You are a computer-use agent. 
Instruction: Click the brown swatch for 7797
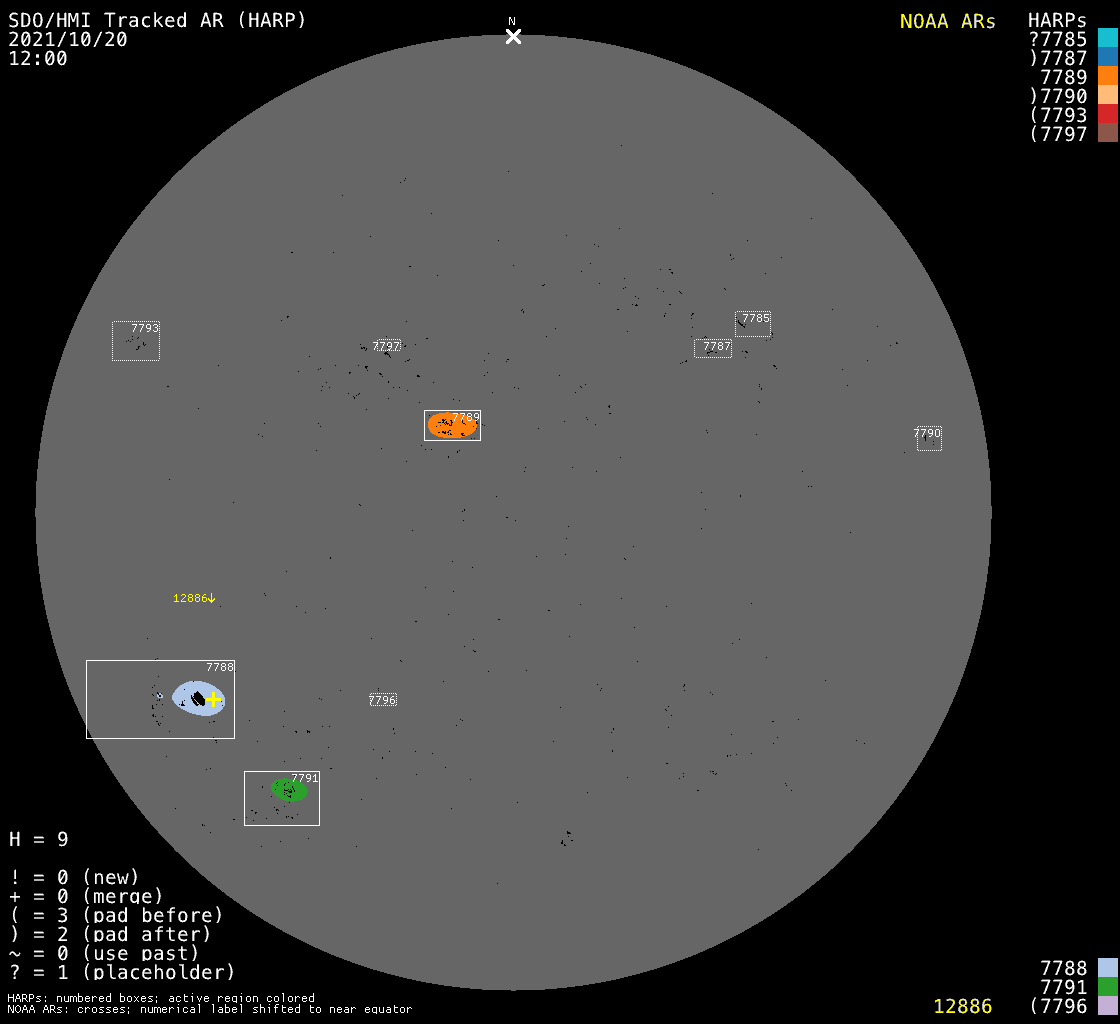pyautogui.click(x=1107, y=133)
